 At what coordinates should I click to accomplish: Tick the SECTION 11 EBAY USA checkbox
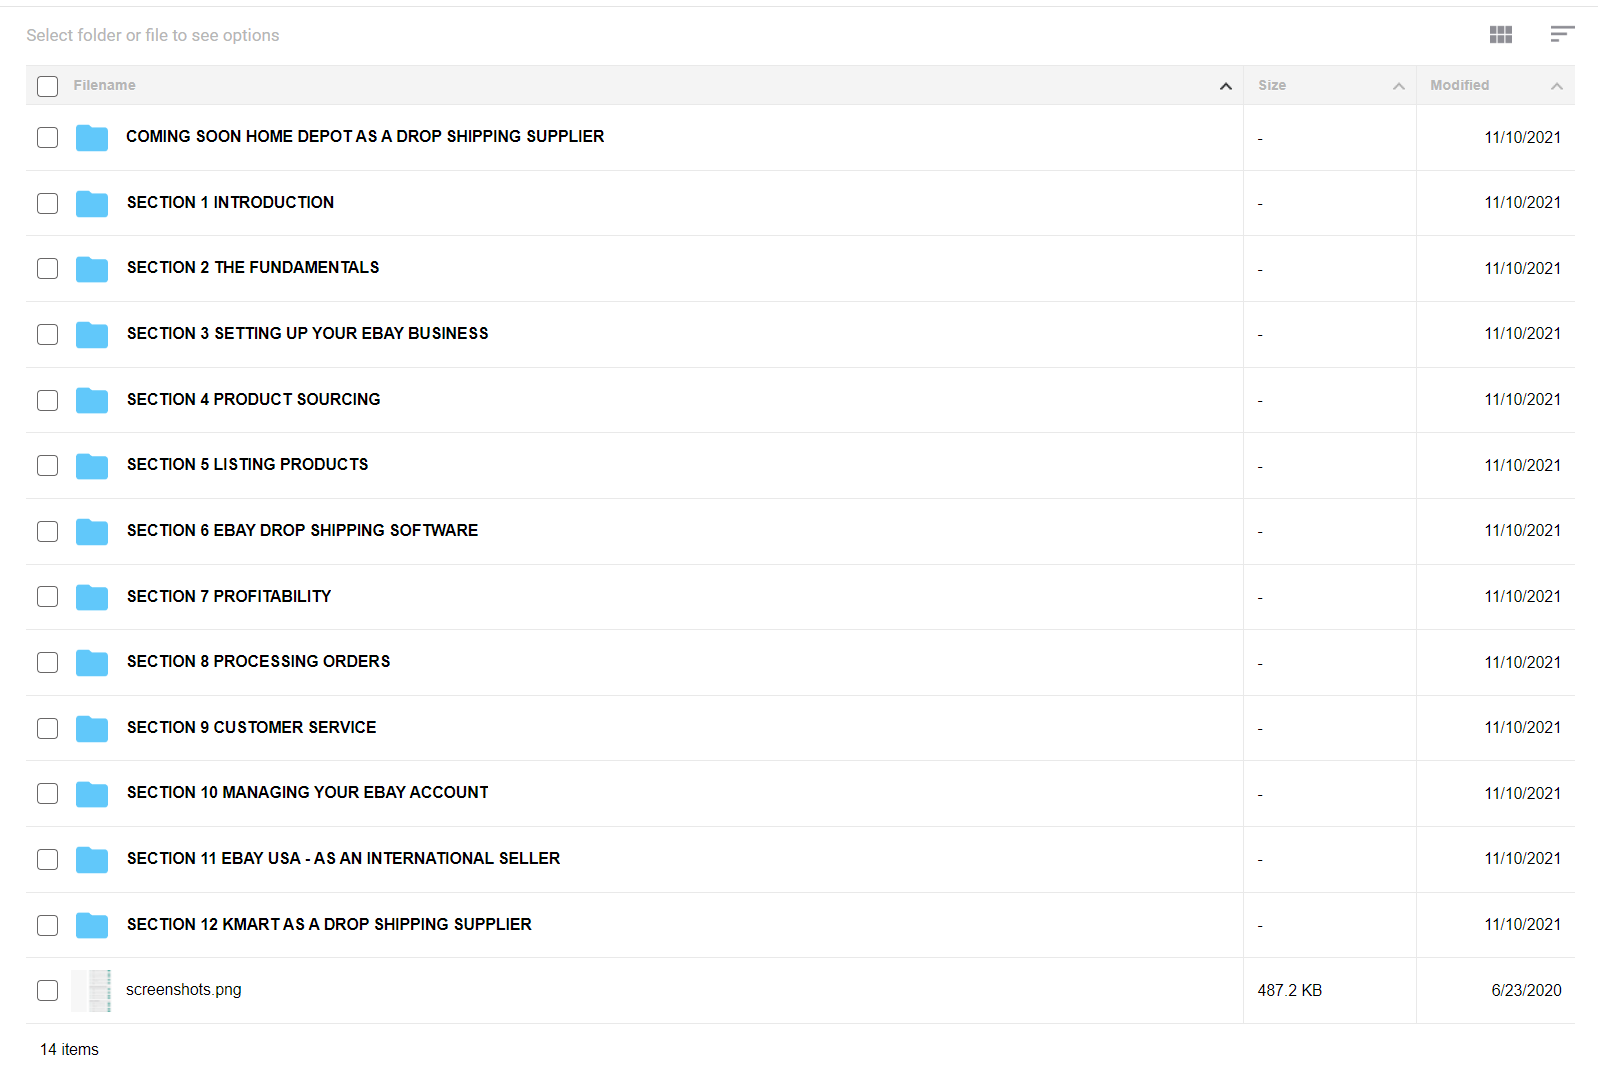(x=47, y=859)
